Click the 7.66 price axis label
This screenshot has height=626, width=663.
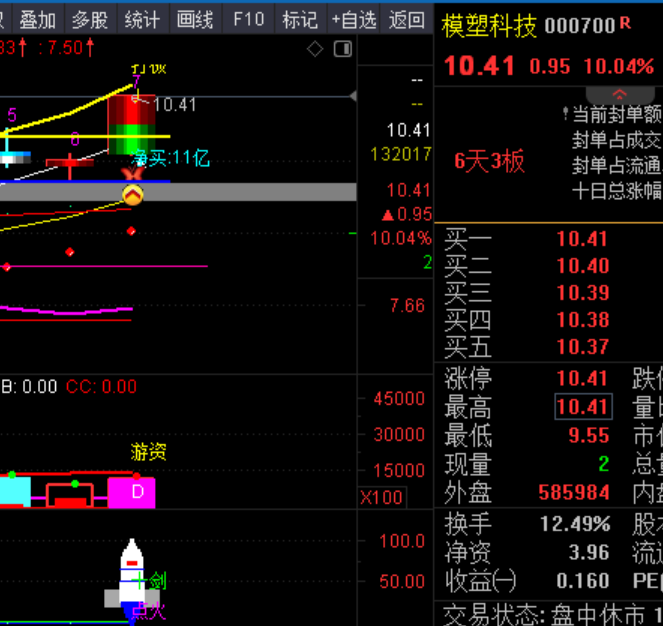[x=407, y=305]
